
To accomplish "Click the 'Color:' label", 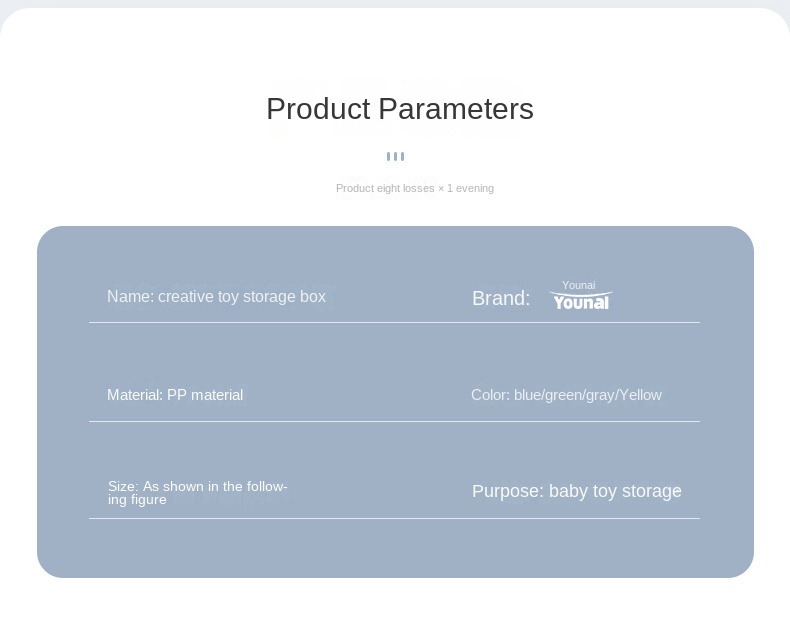I will (x=490, y=395).
